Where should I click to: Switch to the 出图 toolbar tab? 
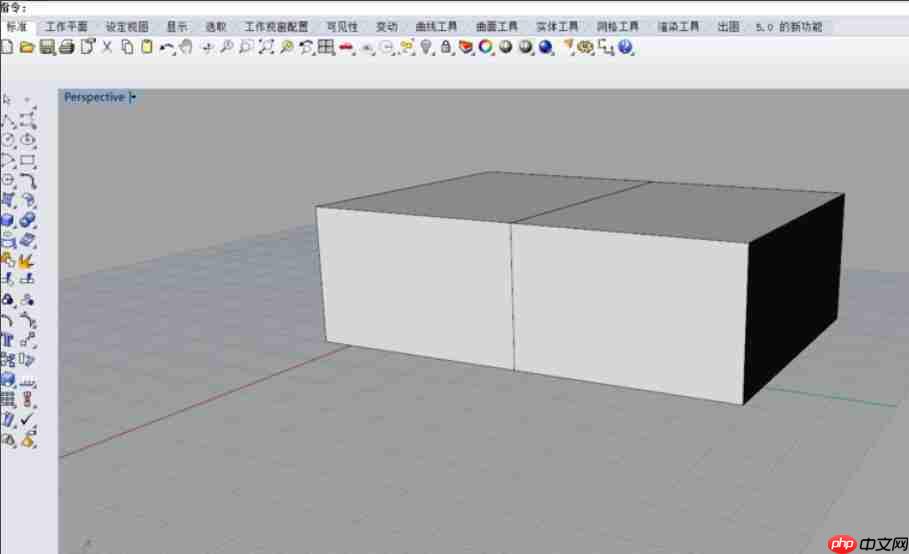click(x=728, y=27)
